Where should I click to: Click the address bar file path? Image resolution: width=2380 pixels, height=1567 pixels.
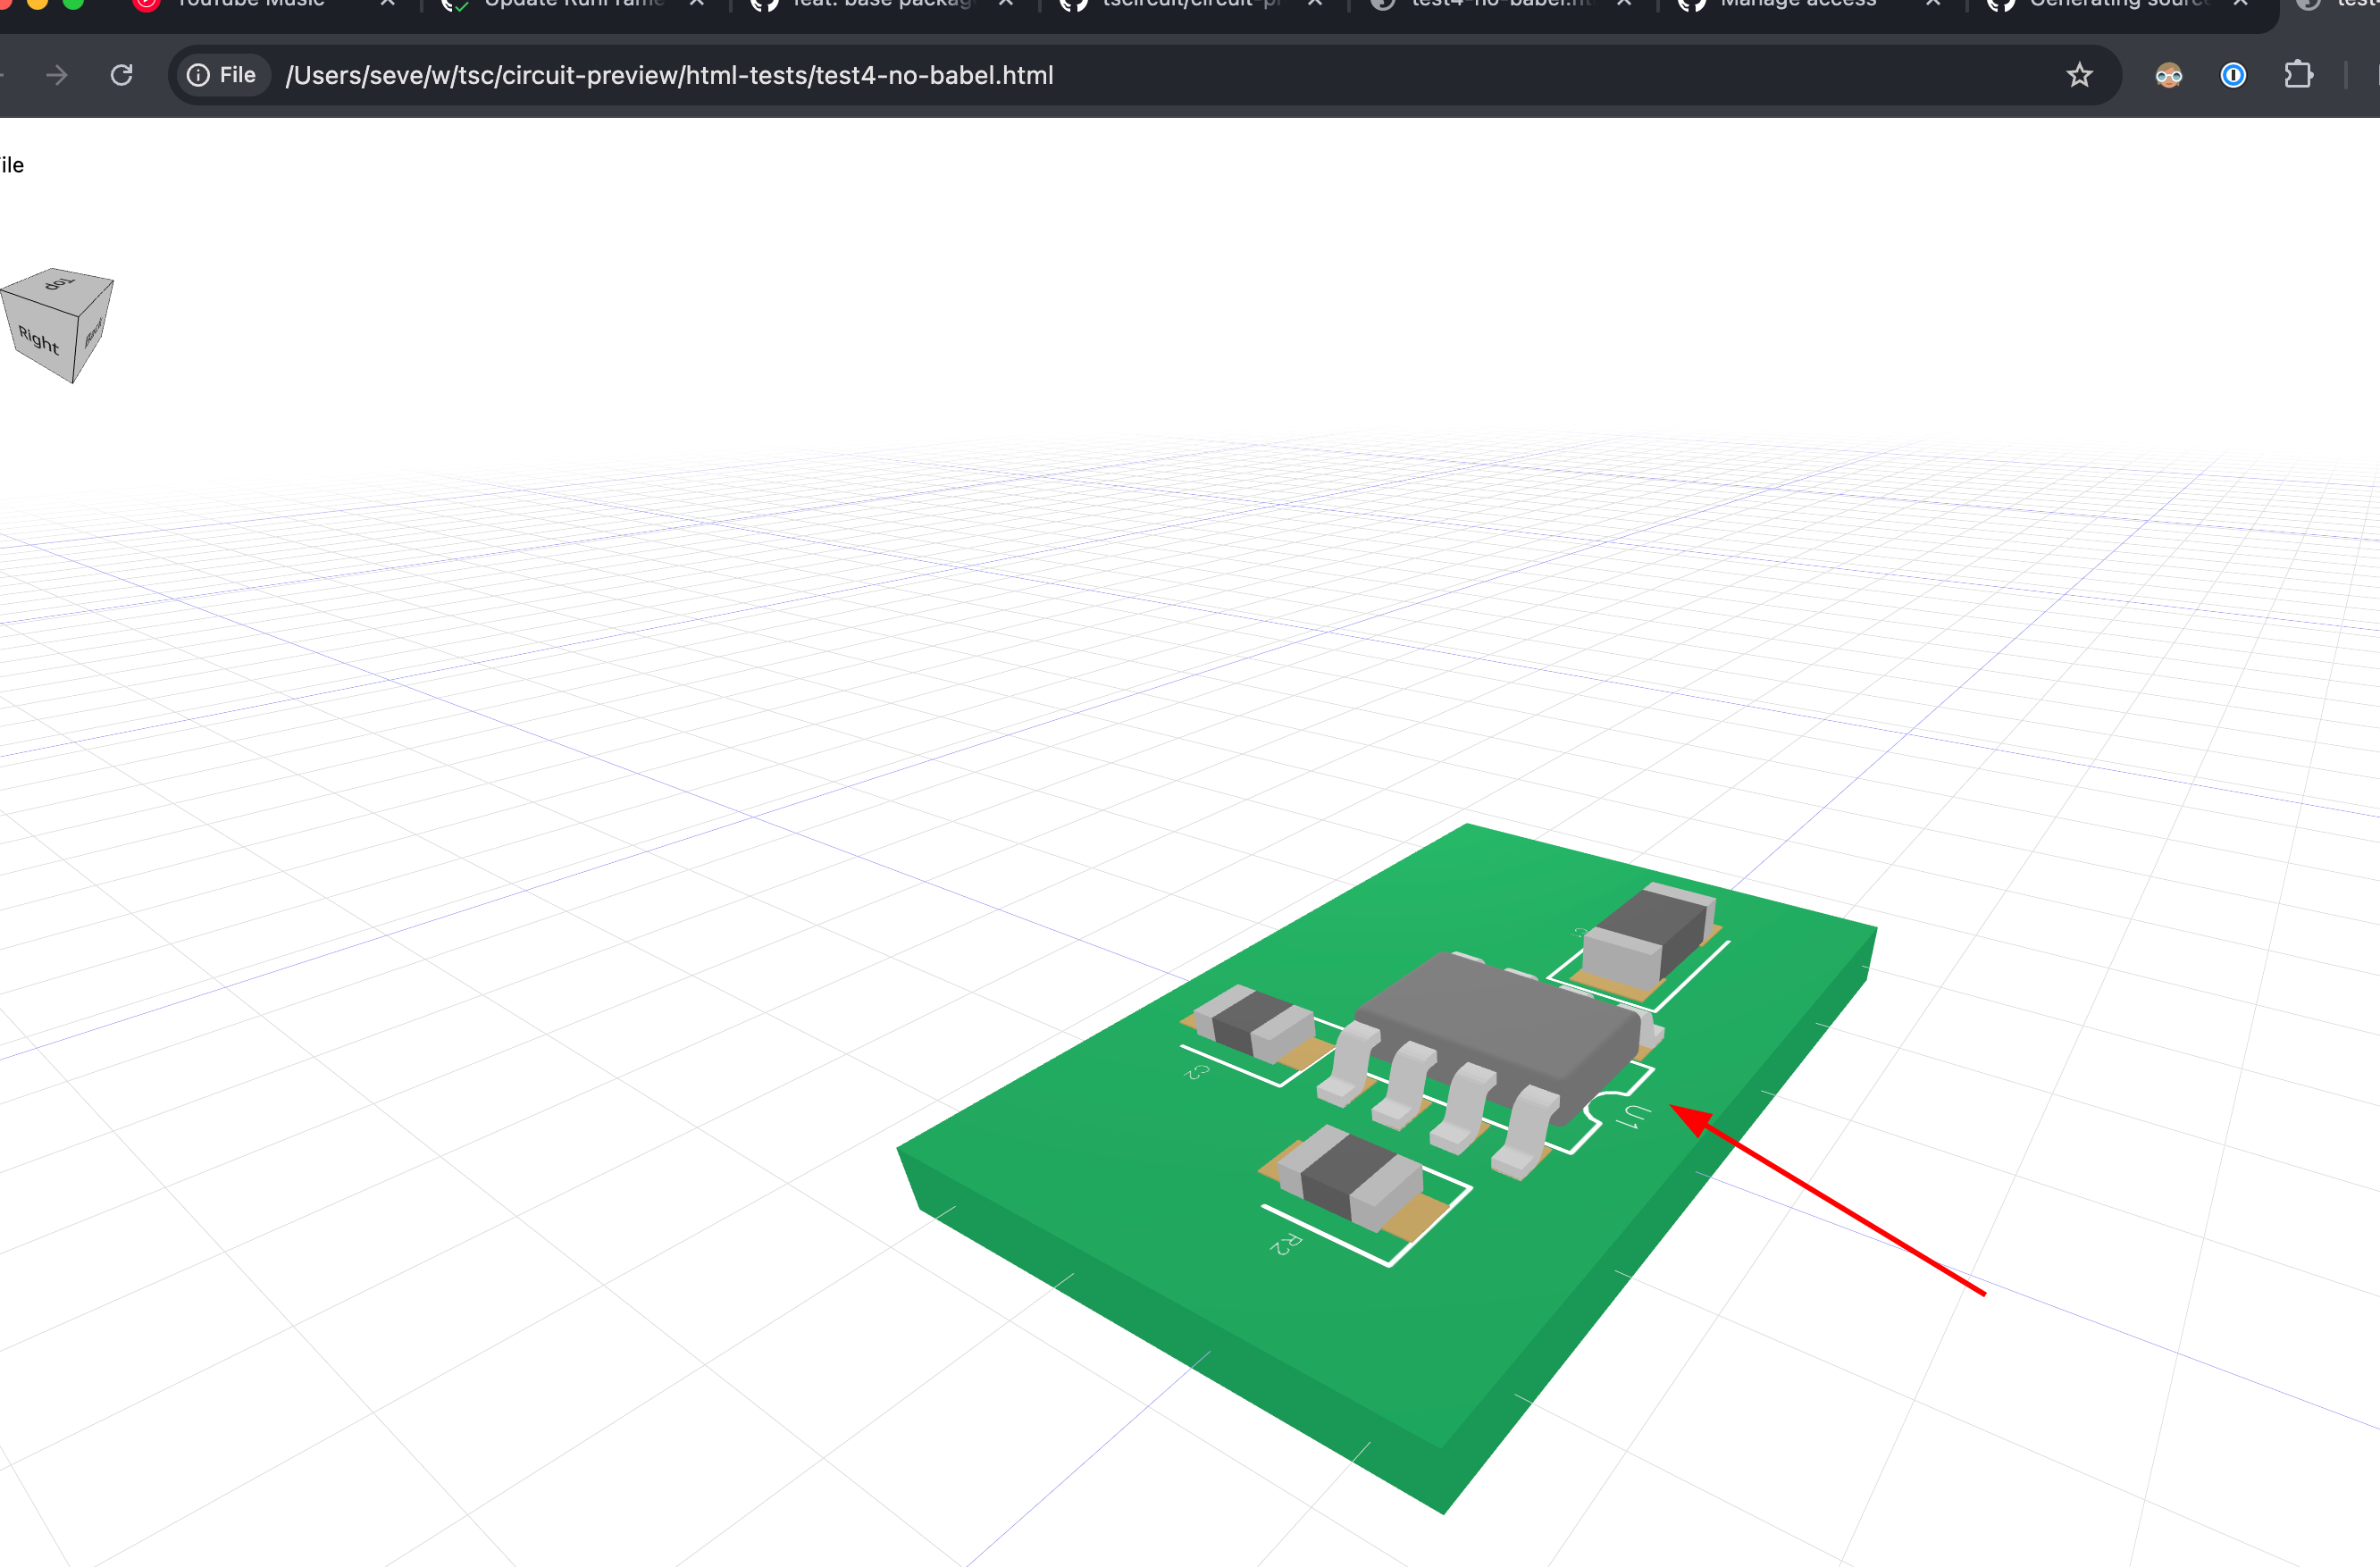coord(669,75)
